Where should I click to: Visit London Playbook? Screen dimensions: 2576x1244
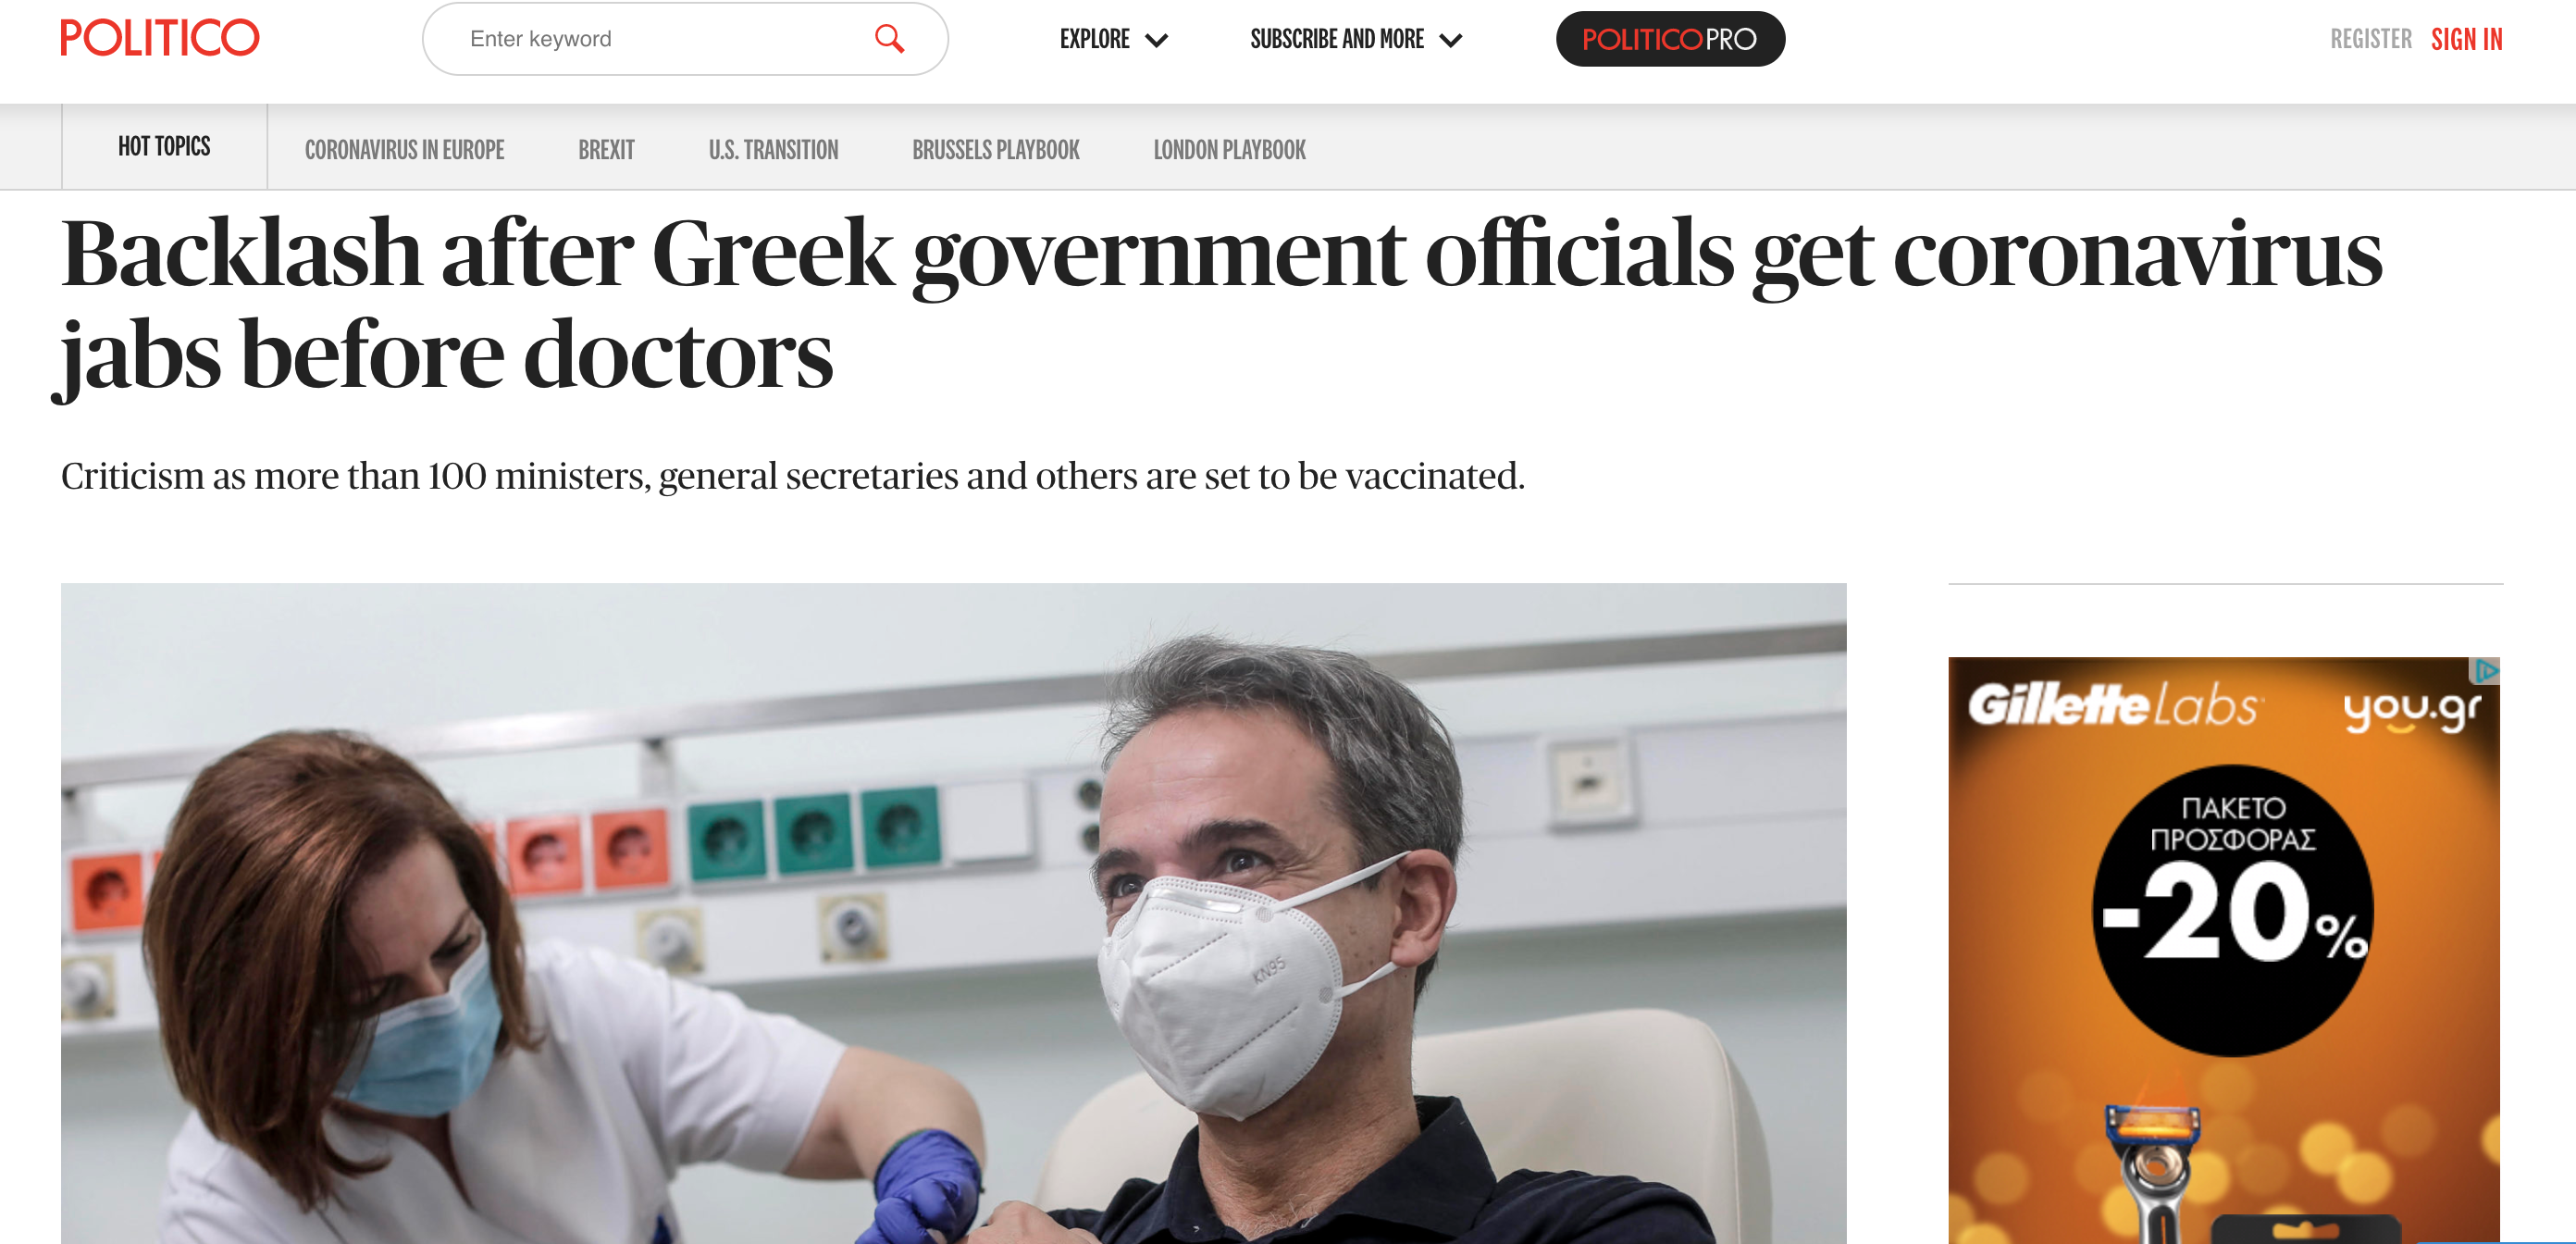click(1229, 150)
